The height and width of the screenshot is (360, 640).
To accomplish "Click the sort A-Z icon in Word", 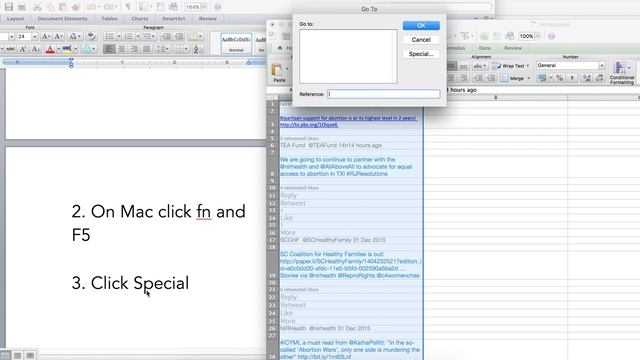I will coord(198,49).
